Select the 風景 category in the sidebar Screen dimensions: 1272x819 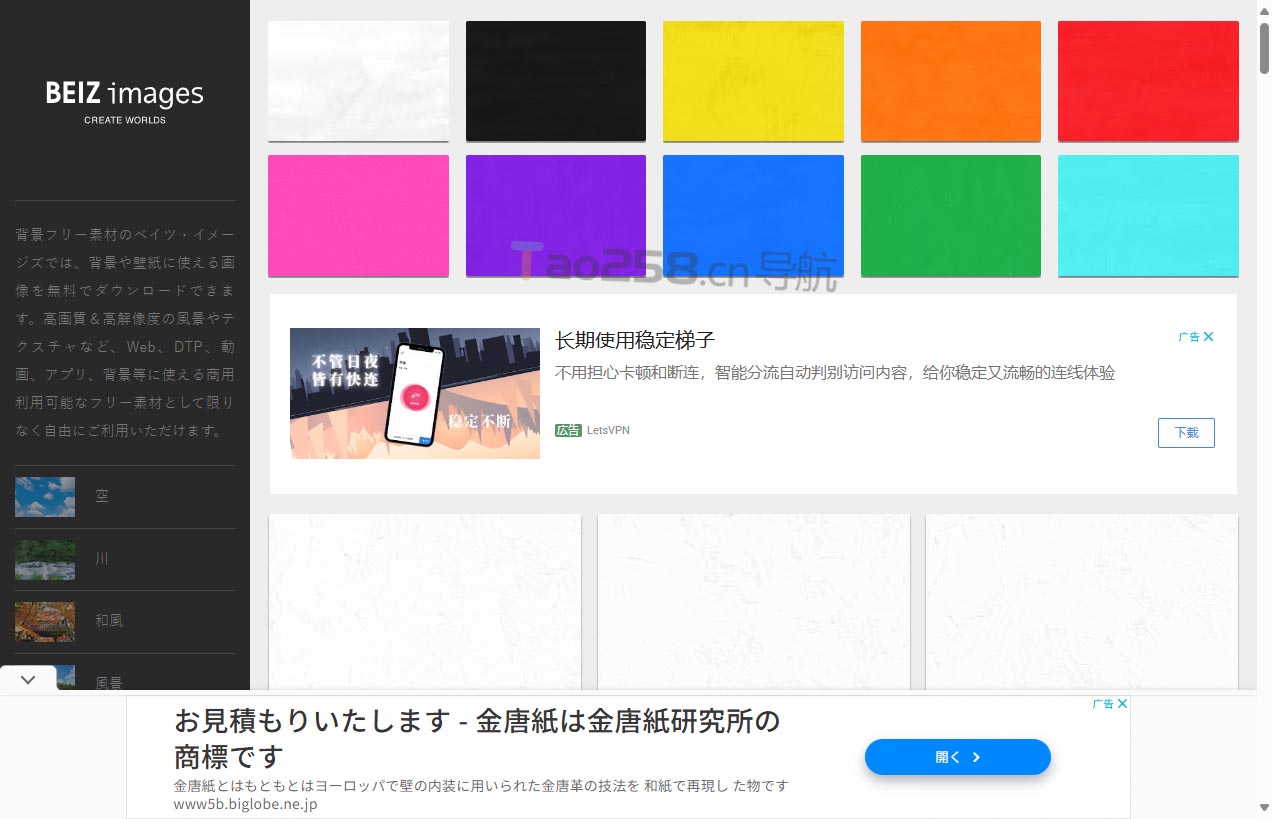[109, 683]
